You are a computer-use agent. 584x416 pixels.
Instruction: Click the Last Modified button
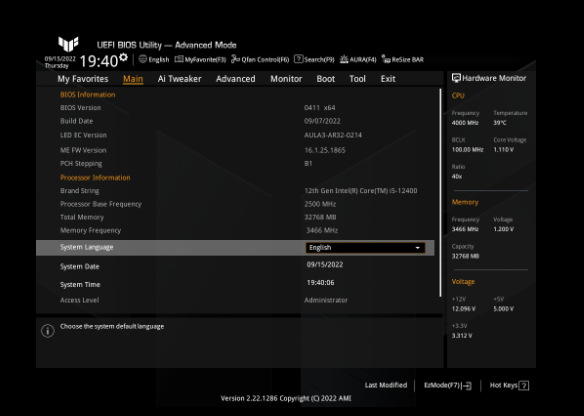point(386,385)
